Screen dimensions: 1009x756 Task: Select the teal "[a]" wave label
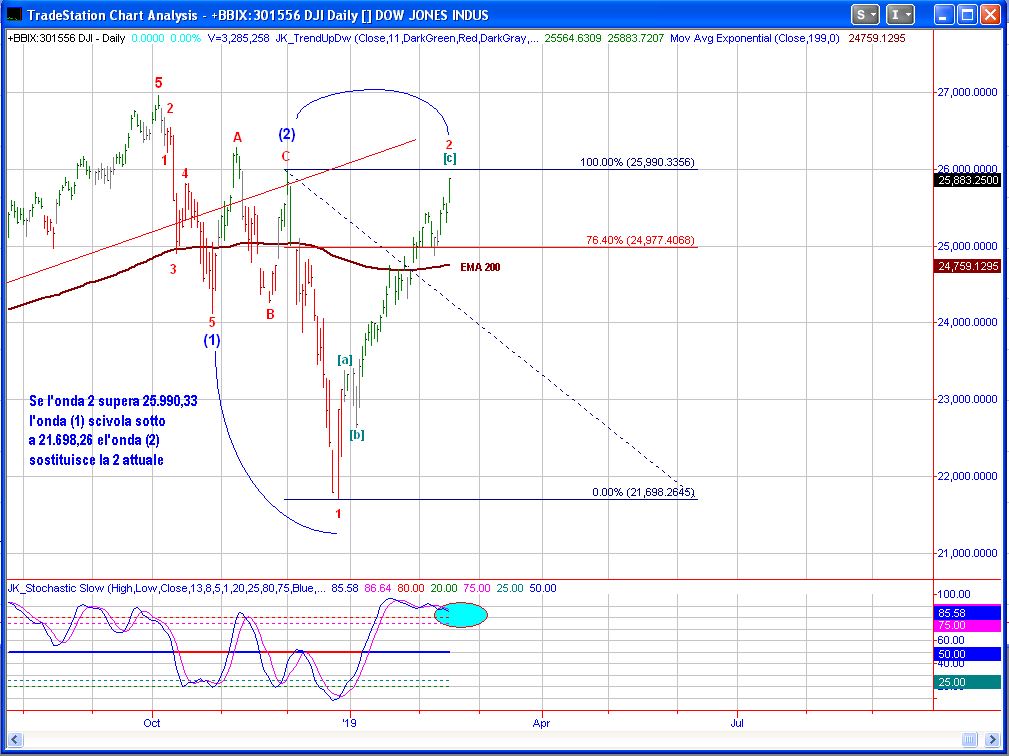coord(345,360)
